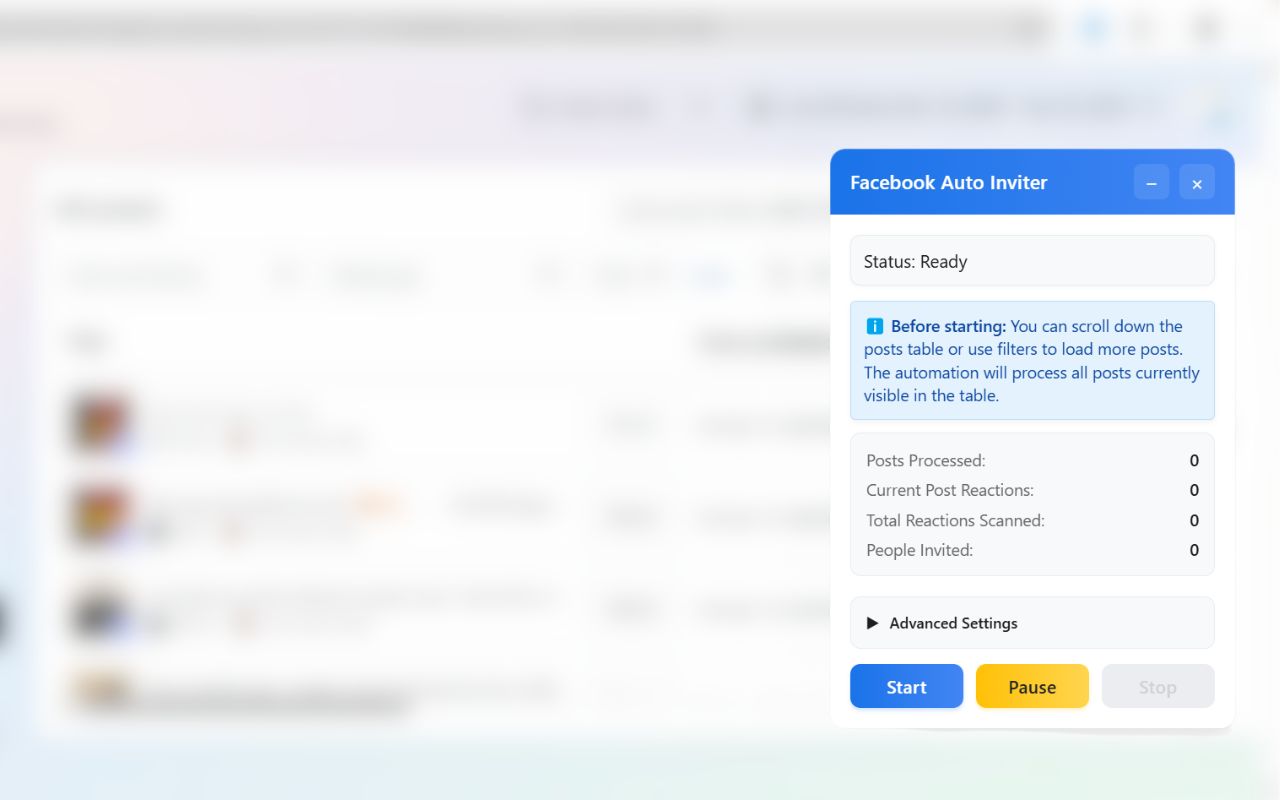The image size is (1280, 800).
Task: Click the Posts Processed counter value
Action: point(1193,461)
